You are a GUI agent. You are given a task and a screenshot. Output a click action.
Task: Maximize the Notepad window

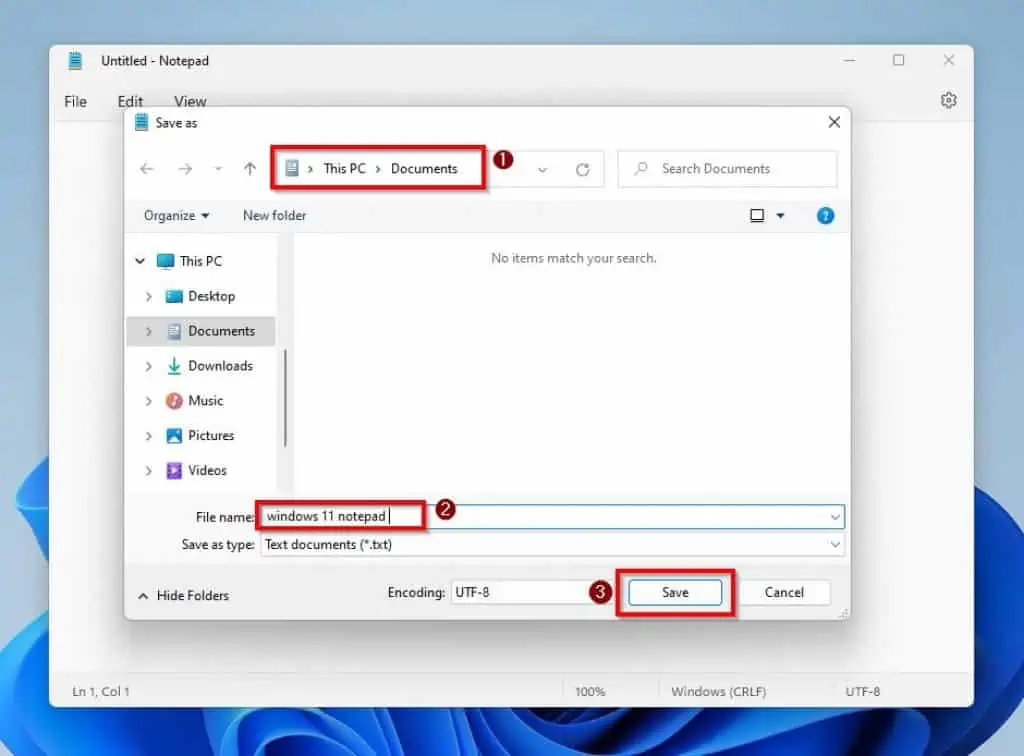click(x=899, y=60)
